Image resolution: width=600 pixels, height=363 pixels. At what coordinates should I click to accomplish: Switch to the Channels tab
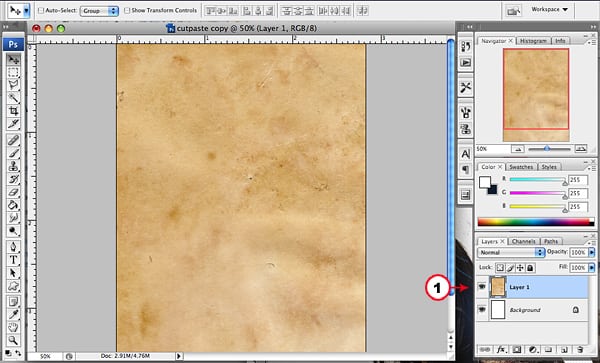click(523, 241)
